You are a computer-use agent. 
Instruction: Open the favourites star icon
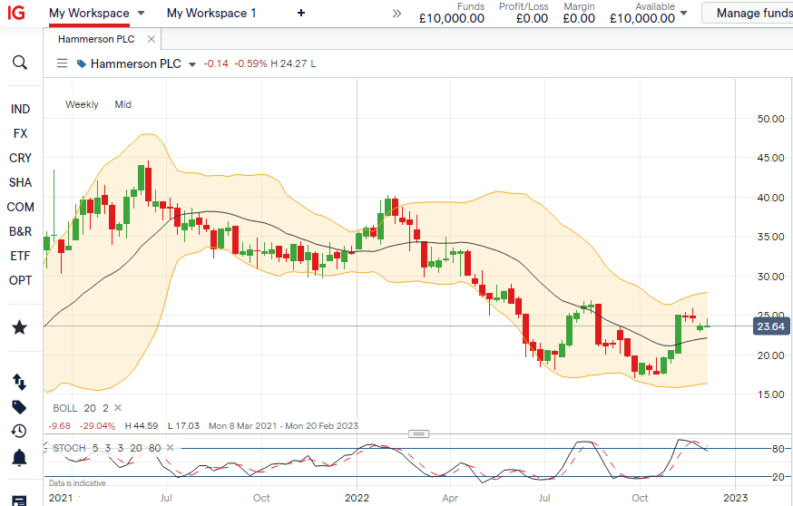point(20,328)
